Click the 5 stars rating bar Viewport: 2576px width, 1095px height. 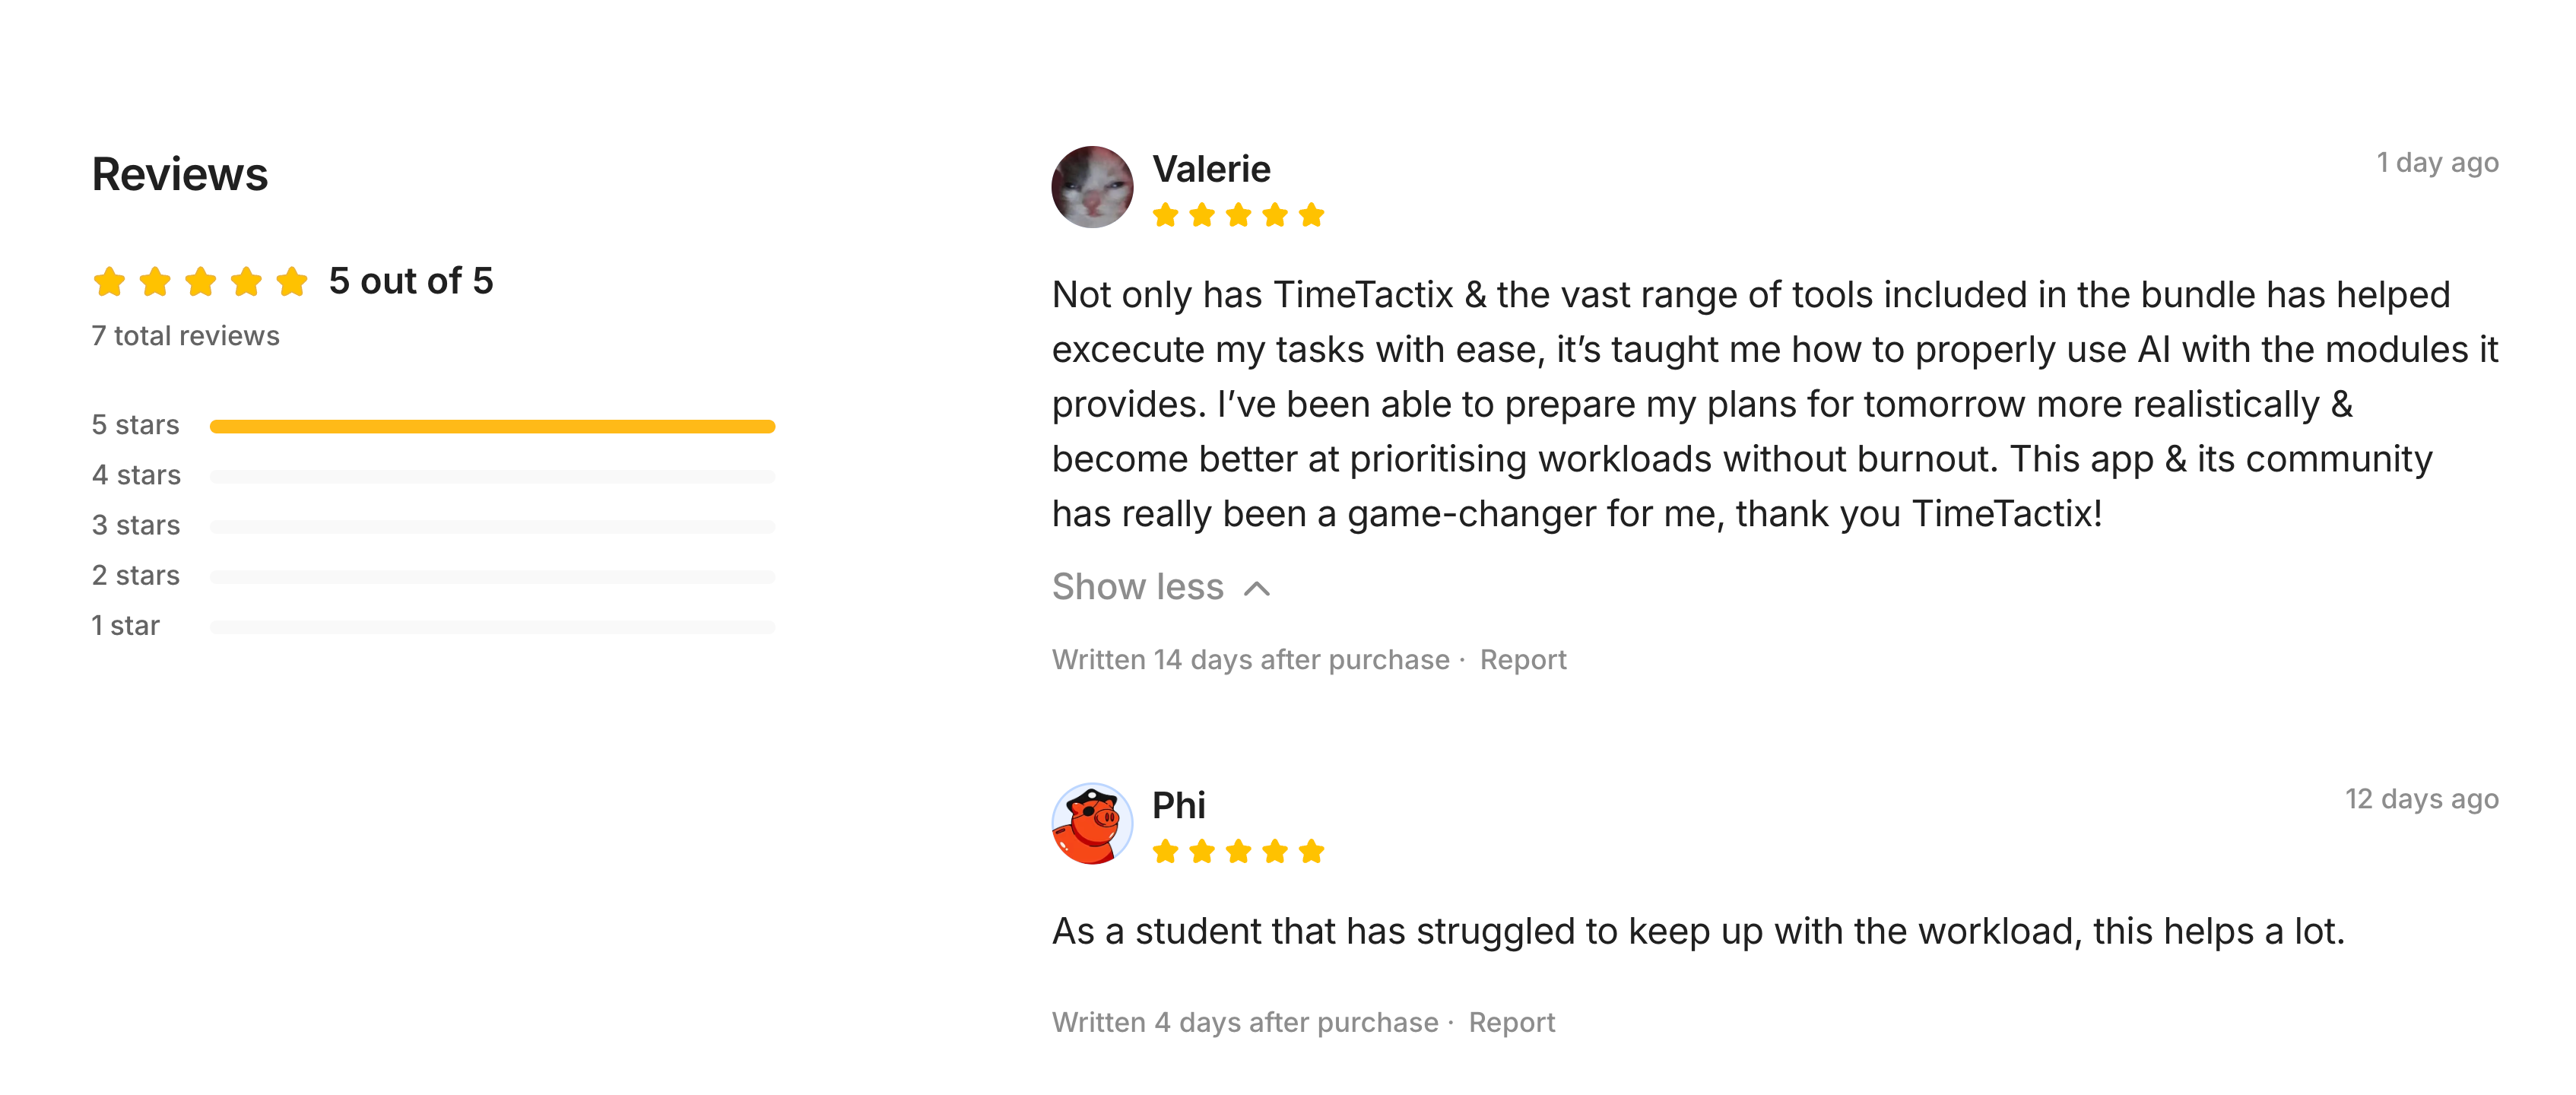point(492,426)
